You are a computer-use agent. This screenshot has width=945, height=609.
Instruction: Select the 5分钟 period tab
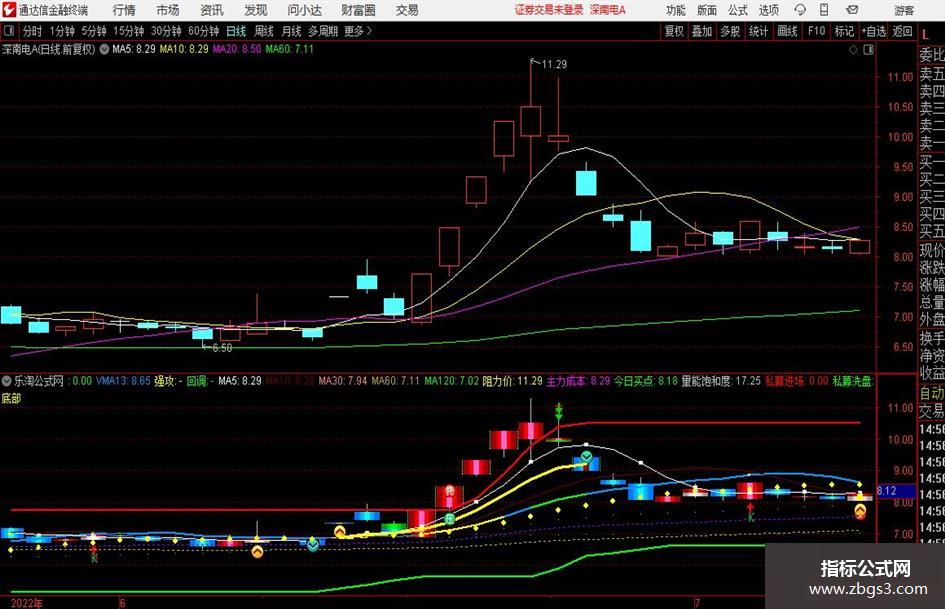tap(94, 31)
